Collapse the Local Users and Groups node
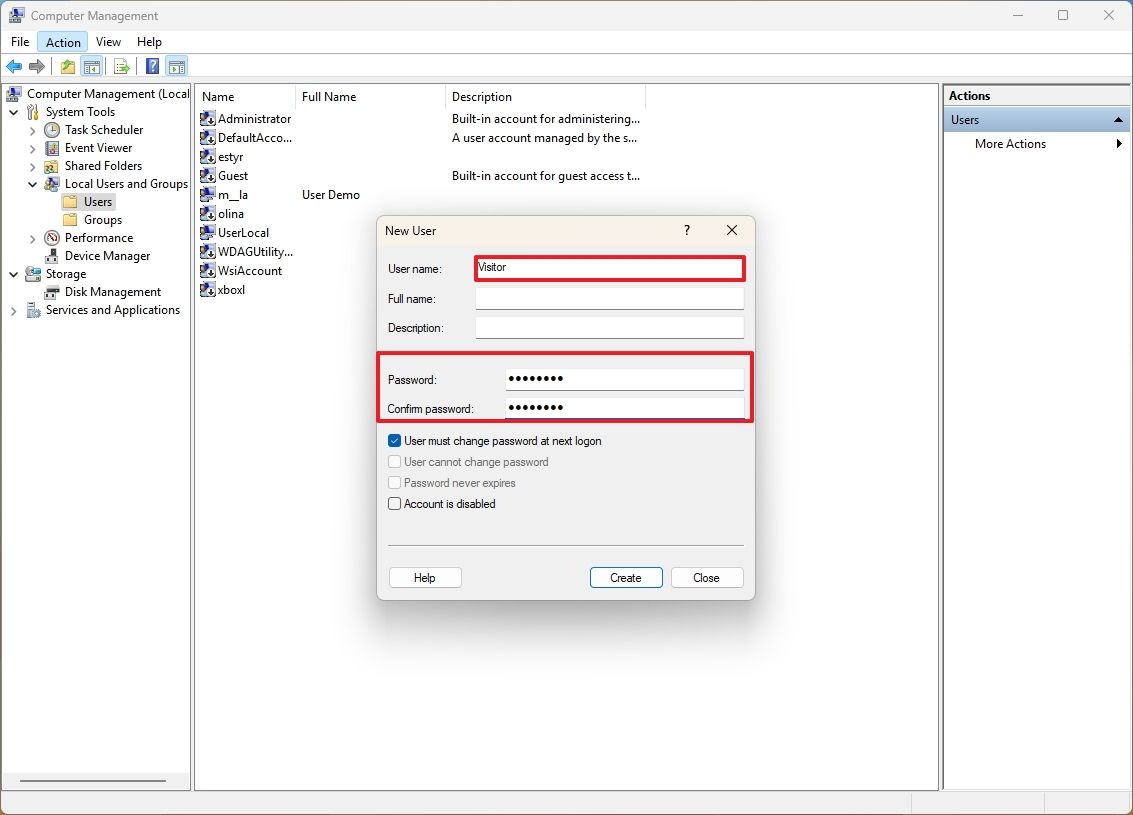This screenshot has height=815, width=1133. tap(33, 184)
